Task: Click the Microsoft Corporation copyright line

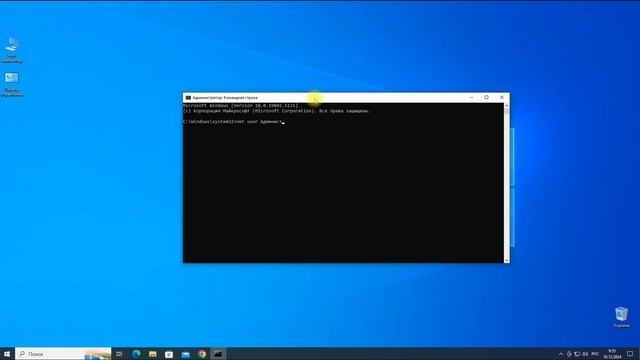Action: tap(276, 111)
